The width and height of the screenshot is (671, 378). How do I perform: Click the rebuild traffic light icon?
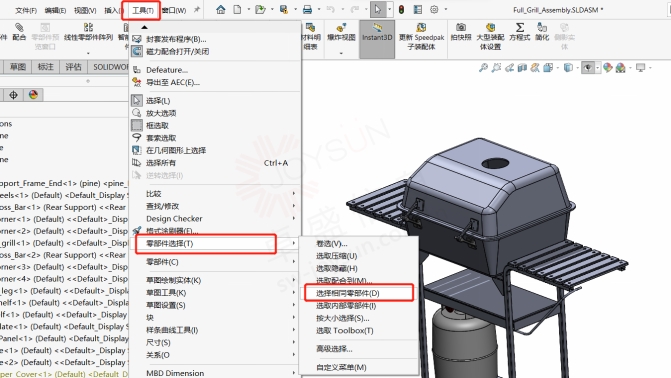click(x=401, y=9)
